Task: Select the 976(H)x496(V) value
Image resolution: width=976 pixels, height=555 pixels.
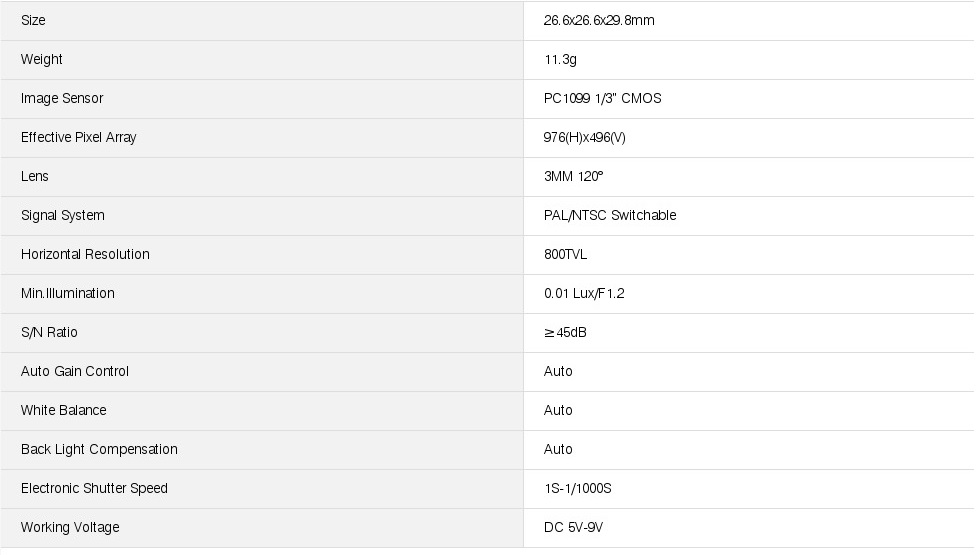Action: coord(585,137)
